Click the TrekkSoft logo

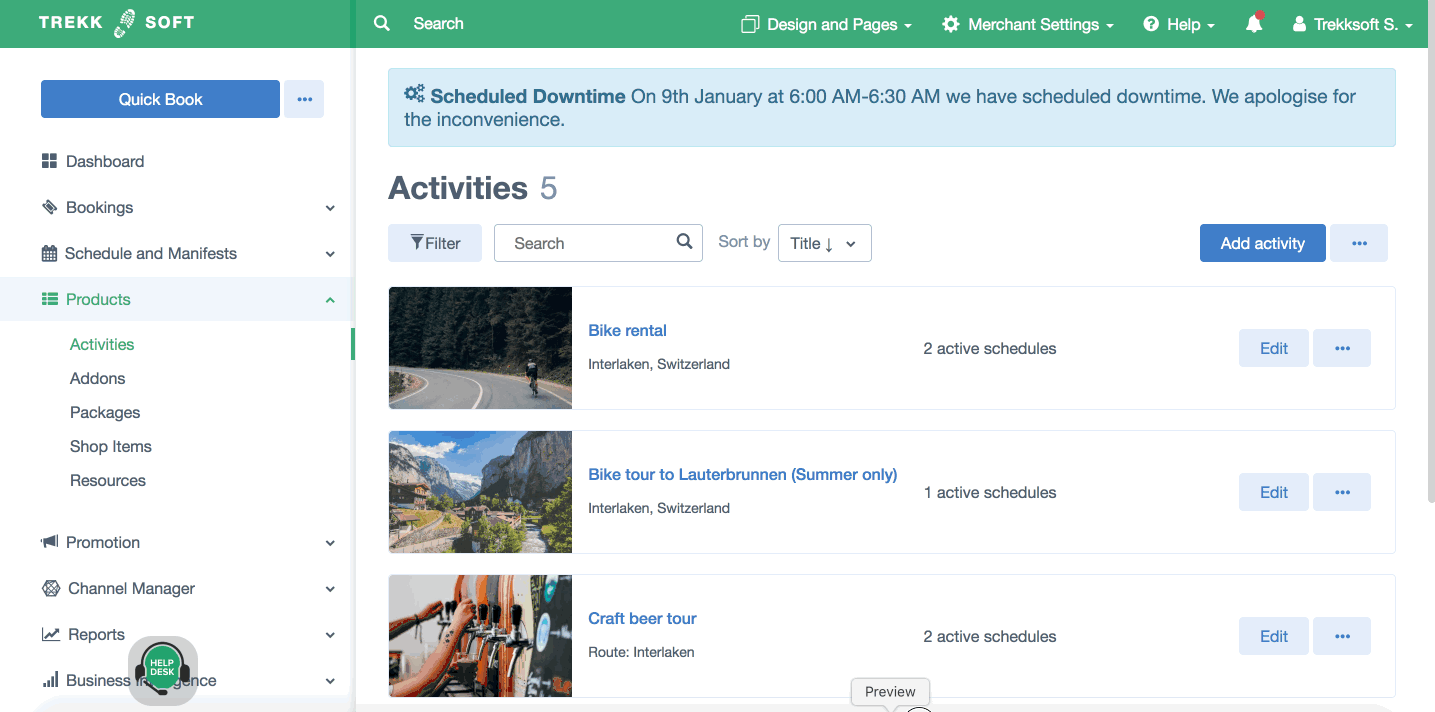tap(116, 23)
